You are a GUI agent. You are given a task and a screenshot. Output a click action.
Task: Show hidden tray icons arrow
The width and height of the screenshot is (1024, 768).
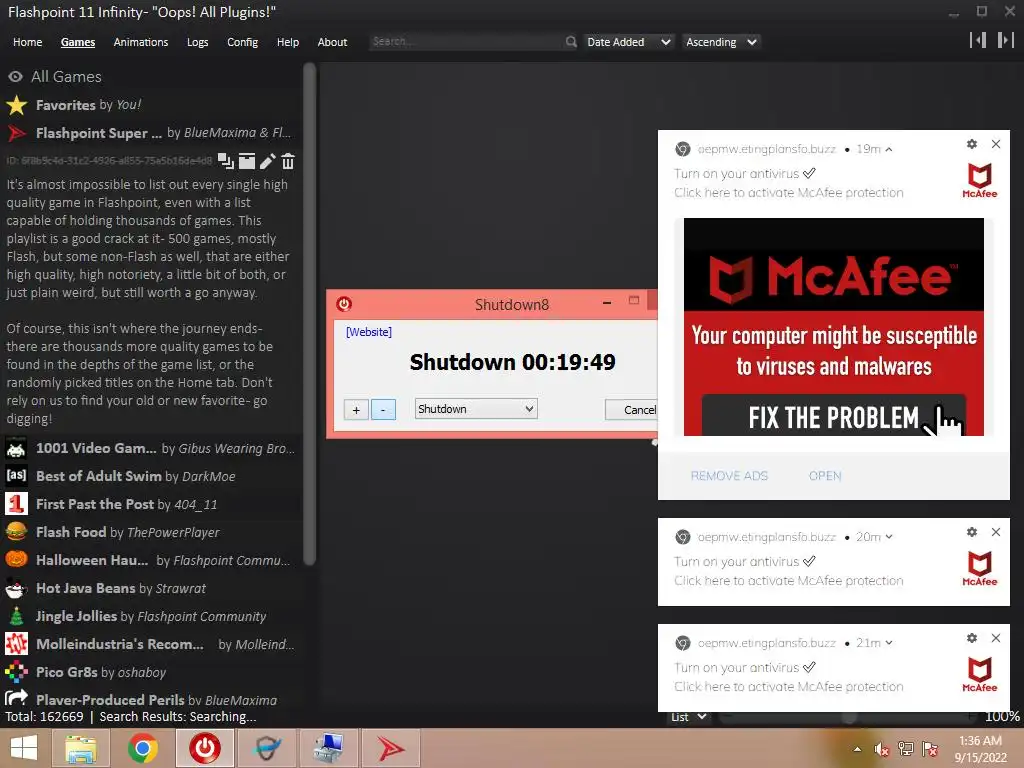[x=857, y=749]
